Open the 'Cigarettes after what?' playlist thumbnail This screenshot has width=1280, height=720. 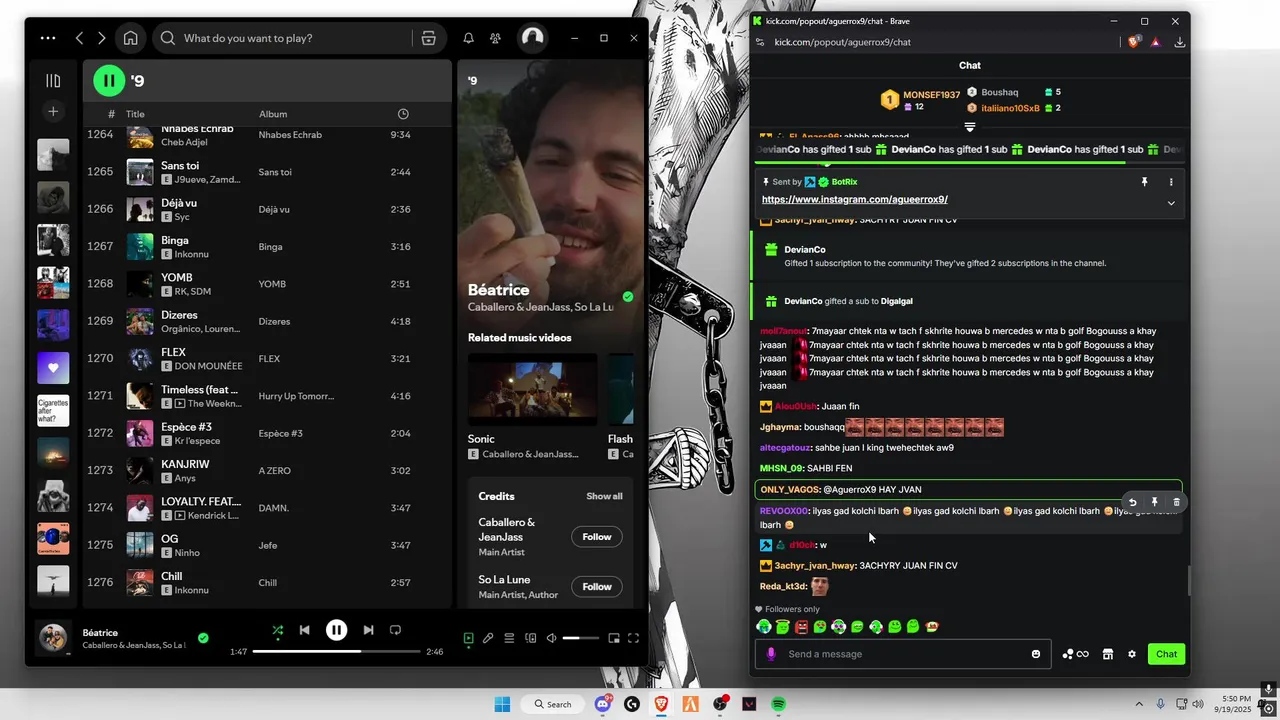pyautogui.click(x=53, y=410)
